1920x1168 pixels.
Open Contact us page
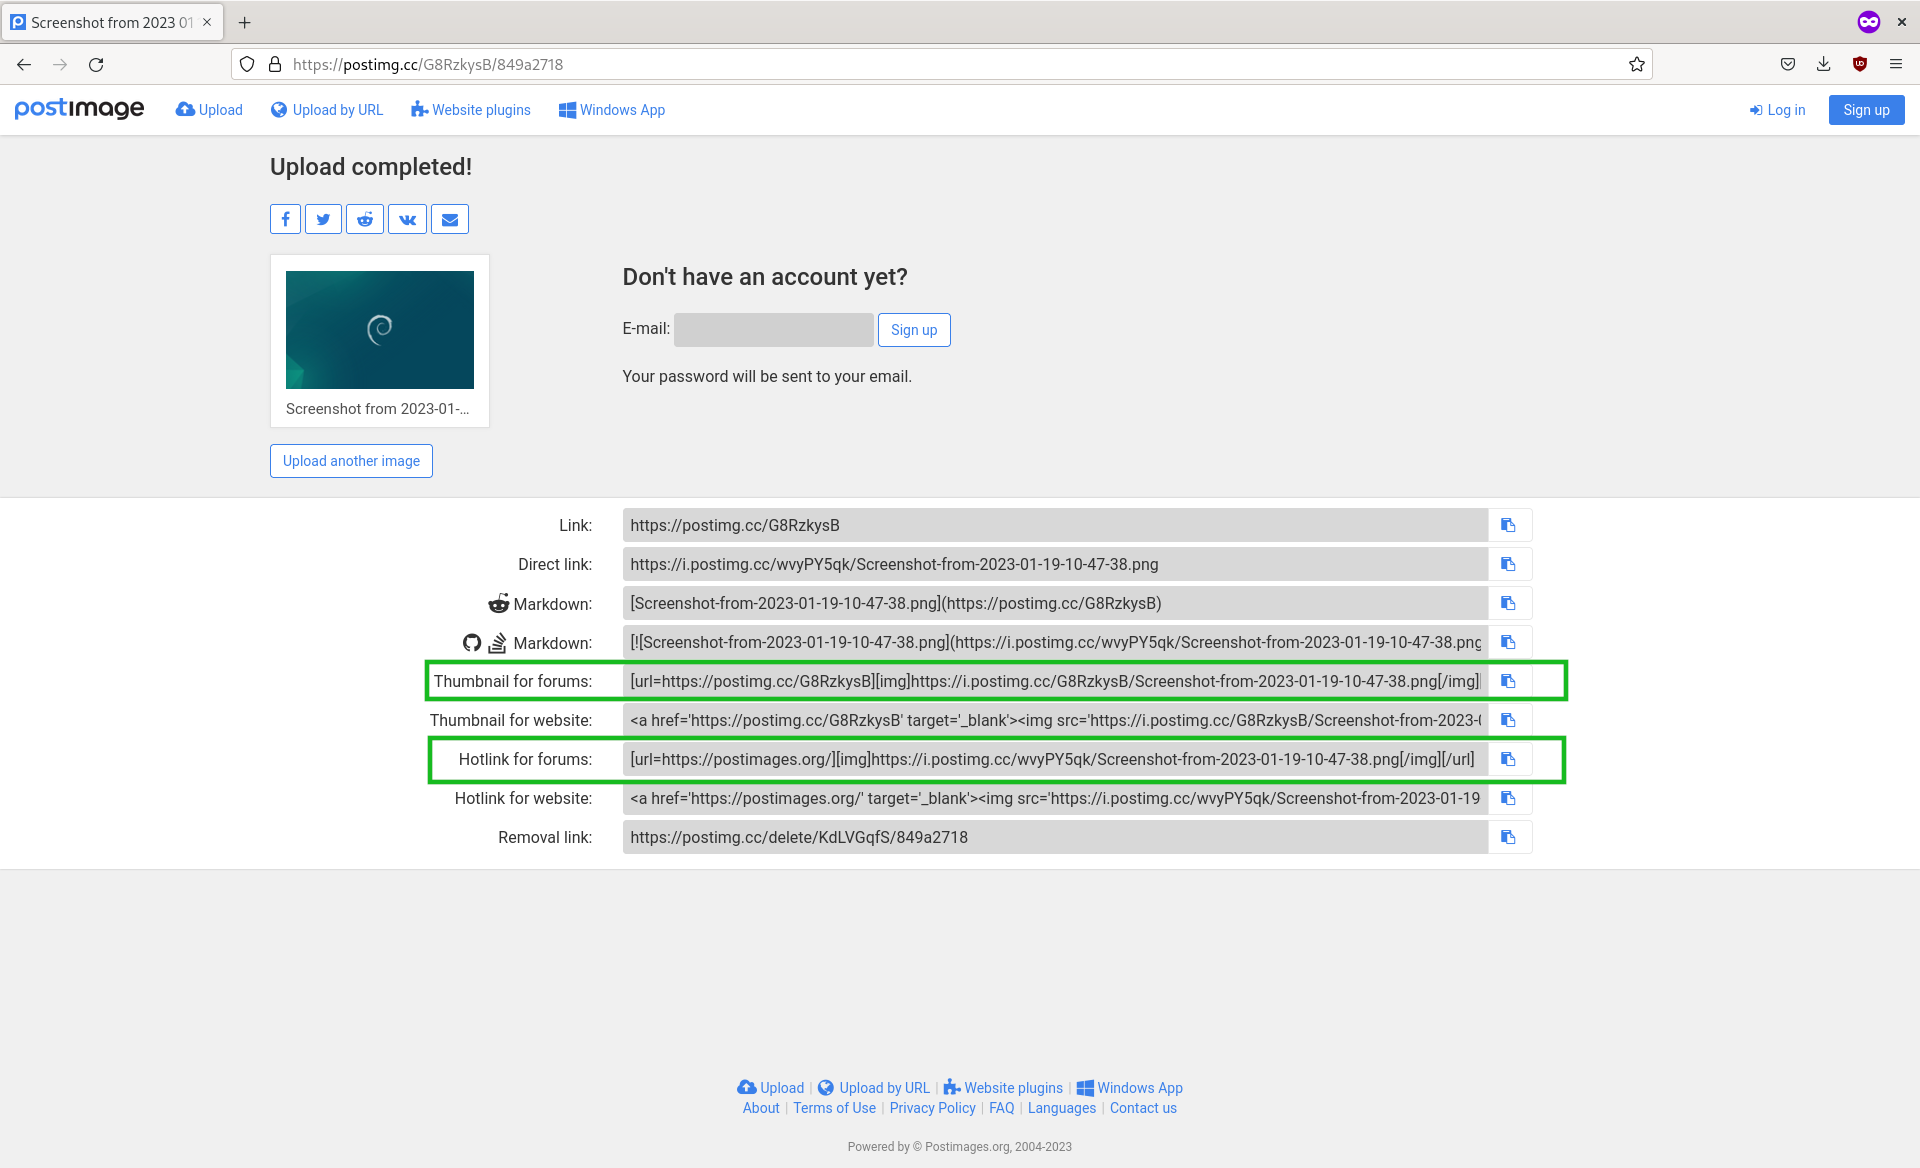click(x=1143, y=1108)
